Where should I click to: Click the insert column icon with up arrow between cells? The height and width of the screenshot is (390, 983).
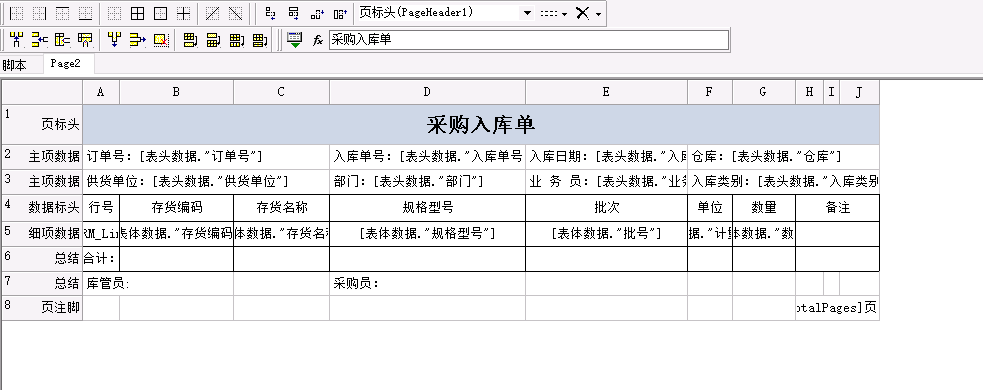(16, 41)
